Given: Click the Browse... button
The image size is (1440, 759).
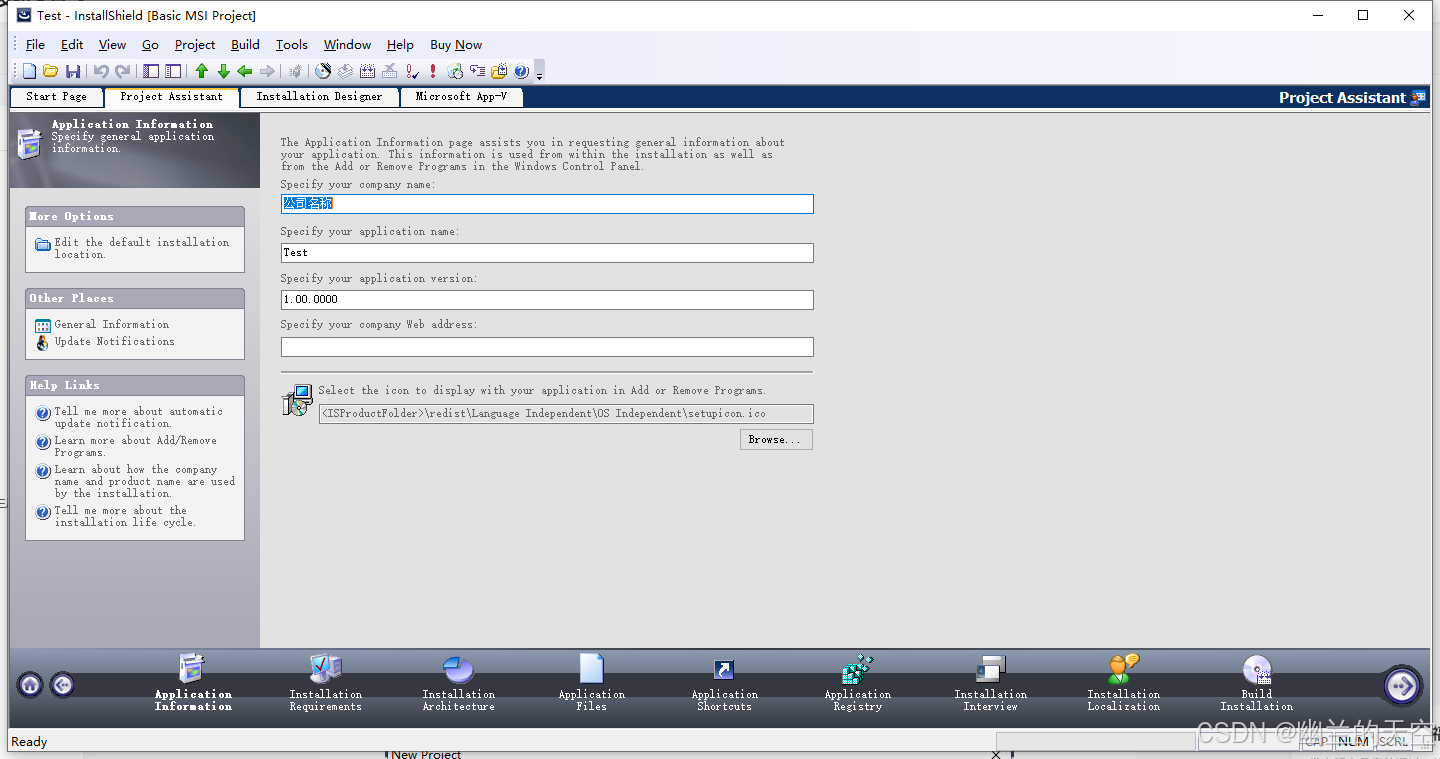Looking at the screenshot, I should coord(776,440).
